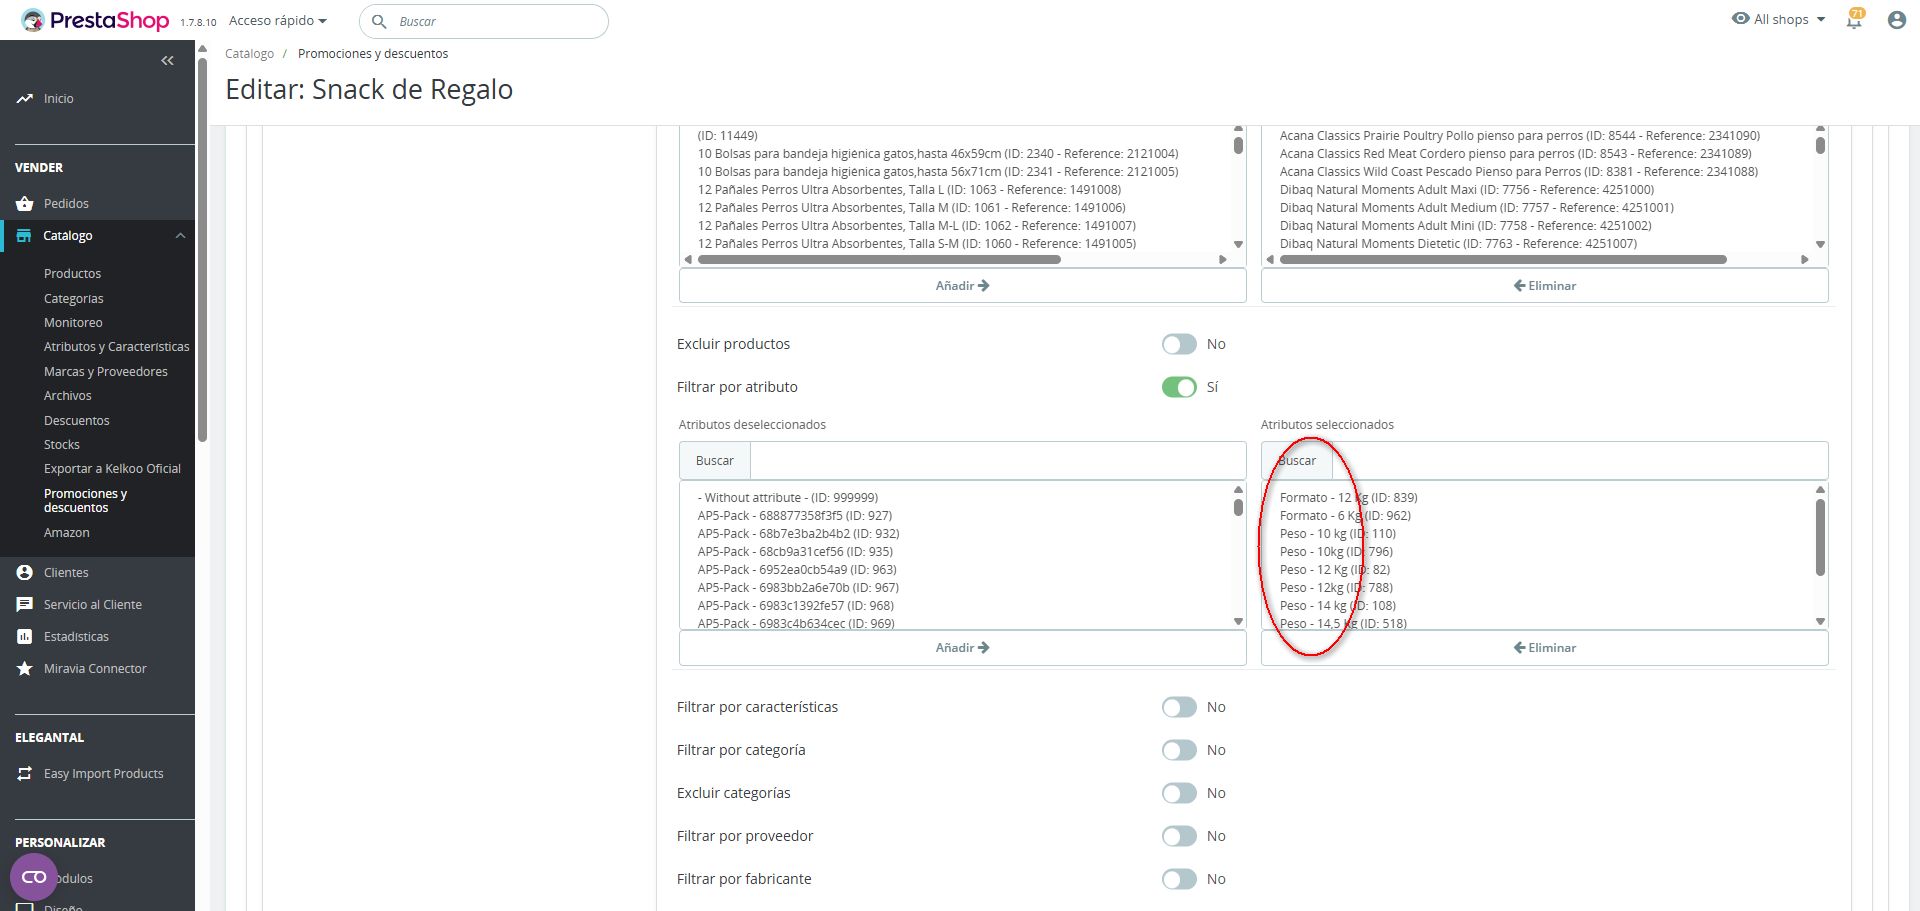The width and height of the screenshot is (1920, 911).
Task: Select 'AP5-Pack - 68cb9a31cef56 (ID: 935)'
Action: (x=795, y=552)
